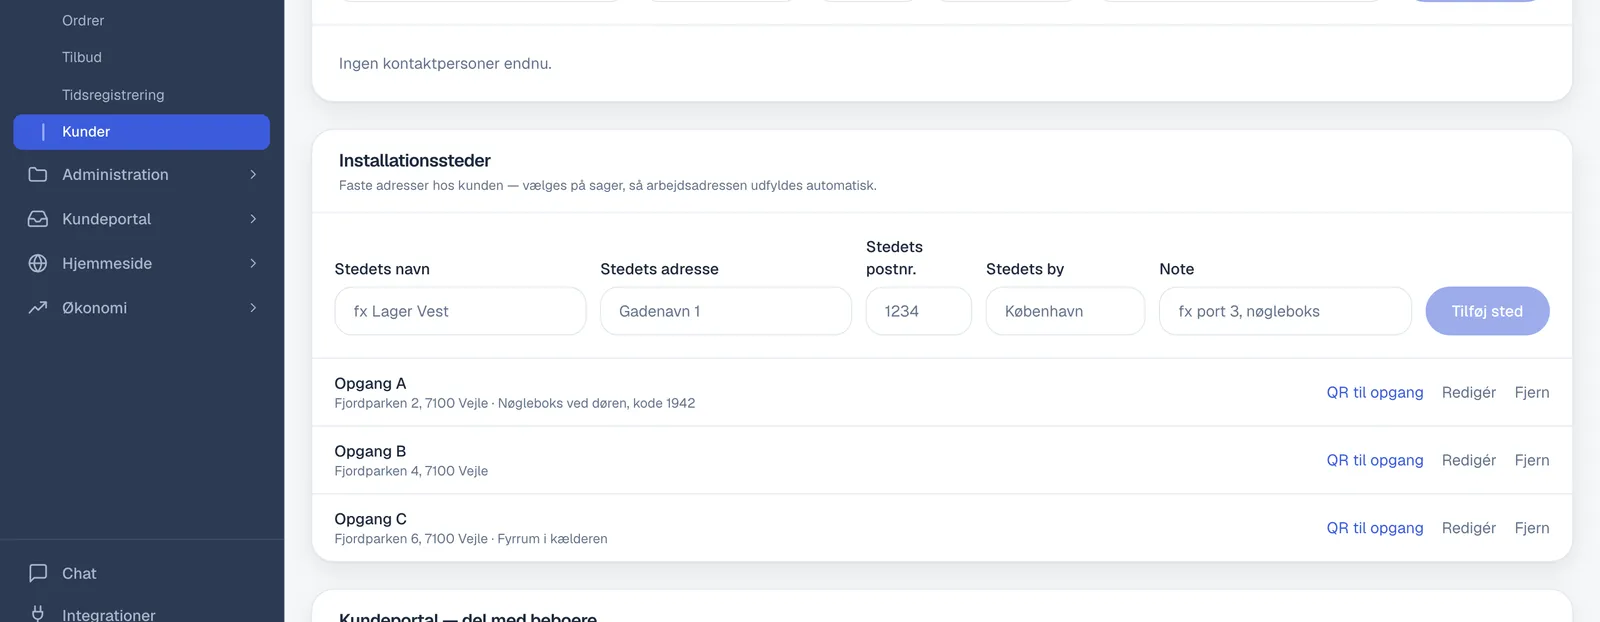1600x622 pixels.
Task: Click the Opgang A address with 'kode 1942'
Action: [514, 403]
